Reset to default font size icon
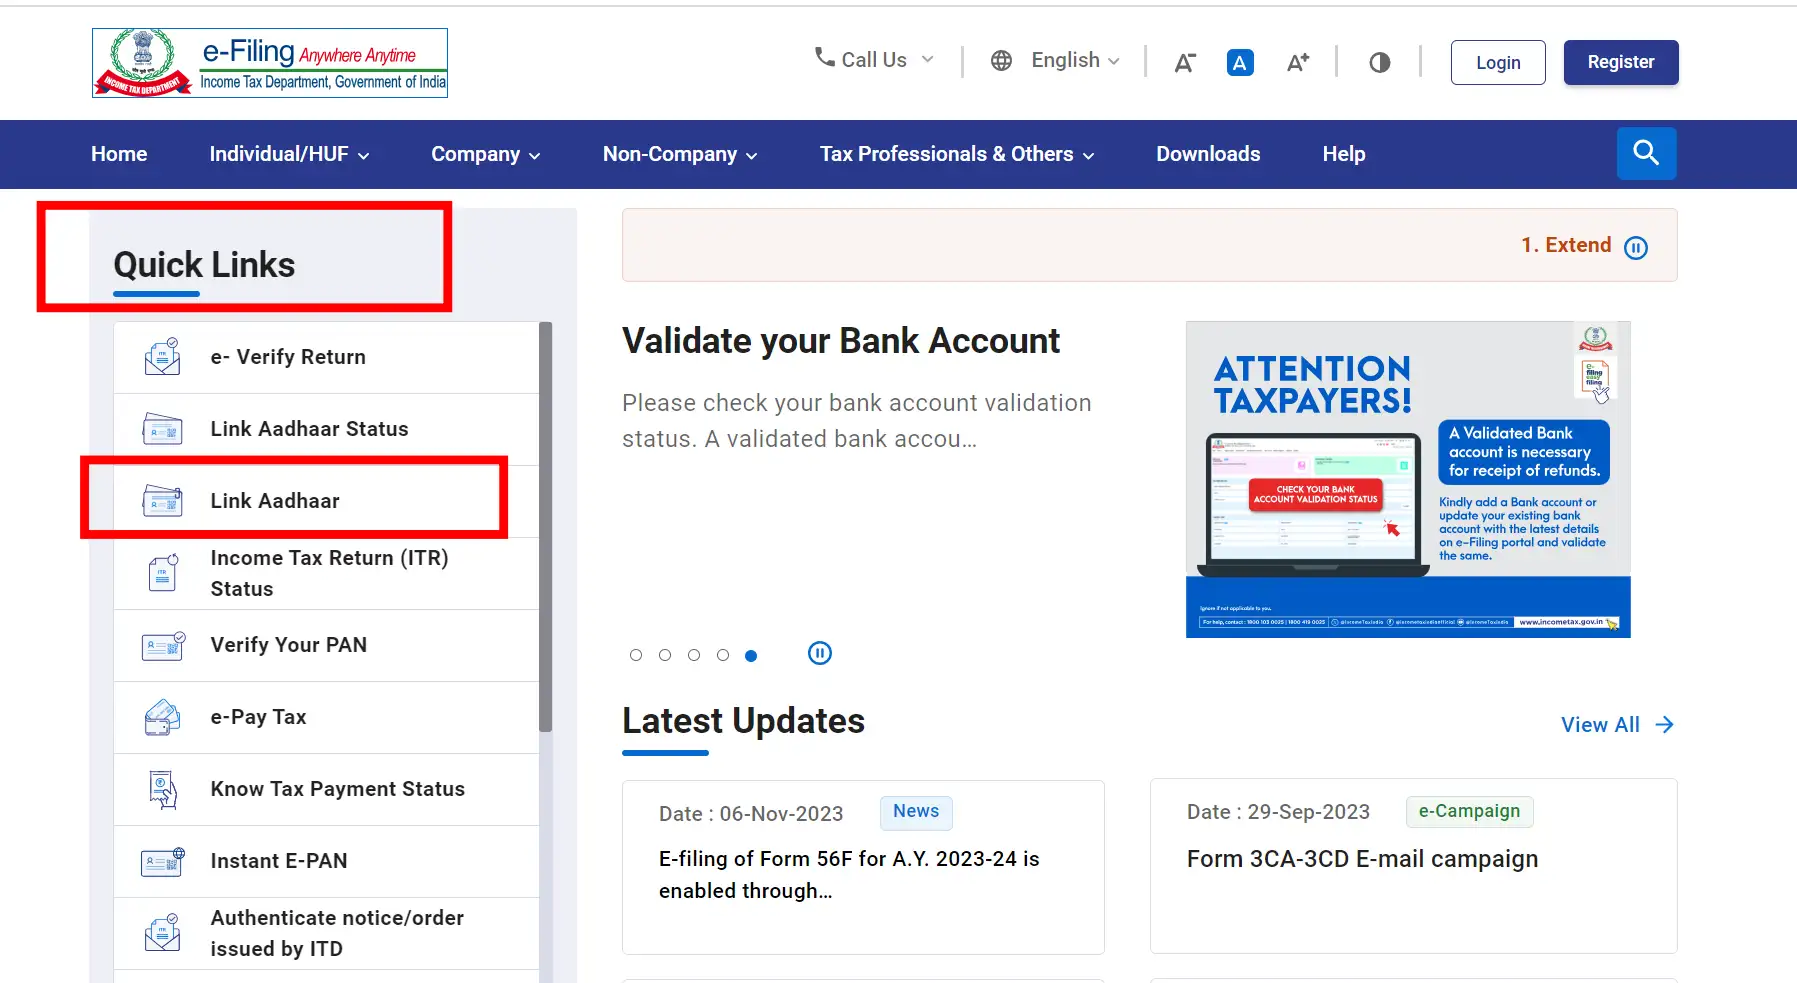This screenshot has height=983, width=1797. [1240, 63]
